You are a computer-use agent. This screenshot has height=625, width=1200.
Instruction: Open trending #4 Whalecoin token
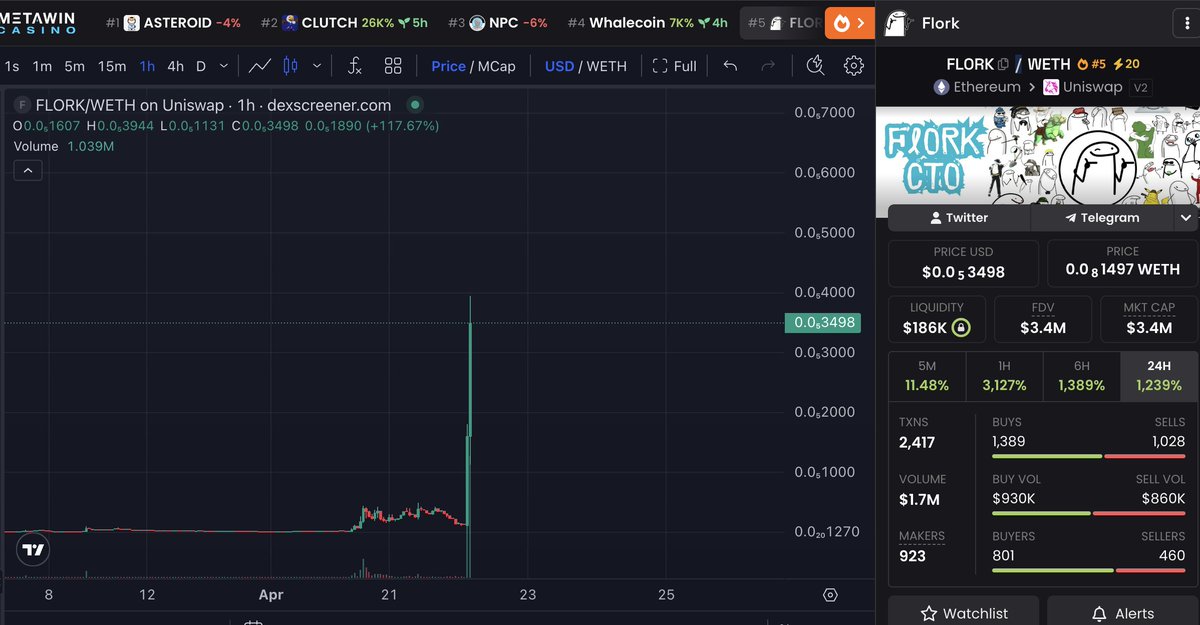click(x=646, y=22)
